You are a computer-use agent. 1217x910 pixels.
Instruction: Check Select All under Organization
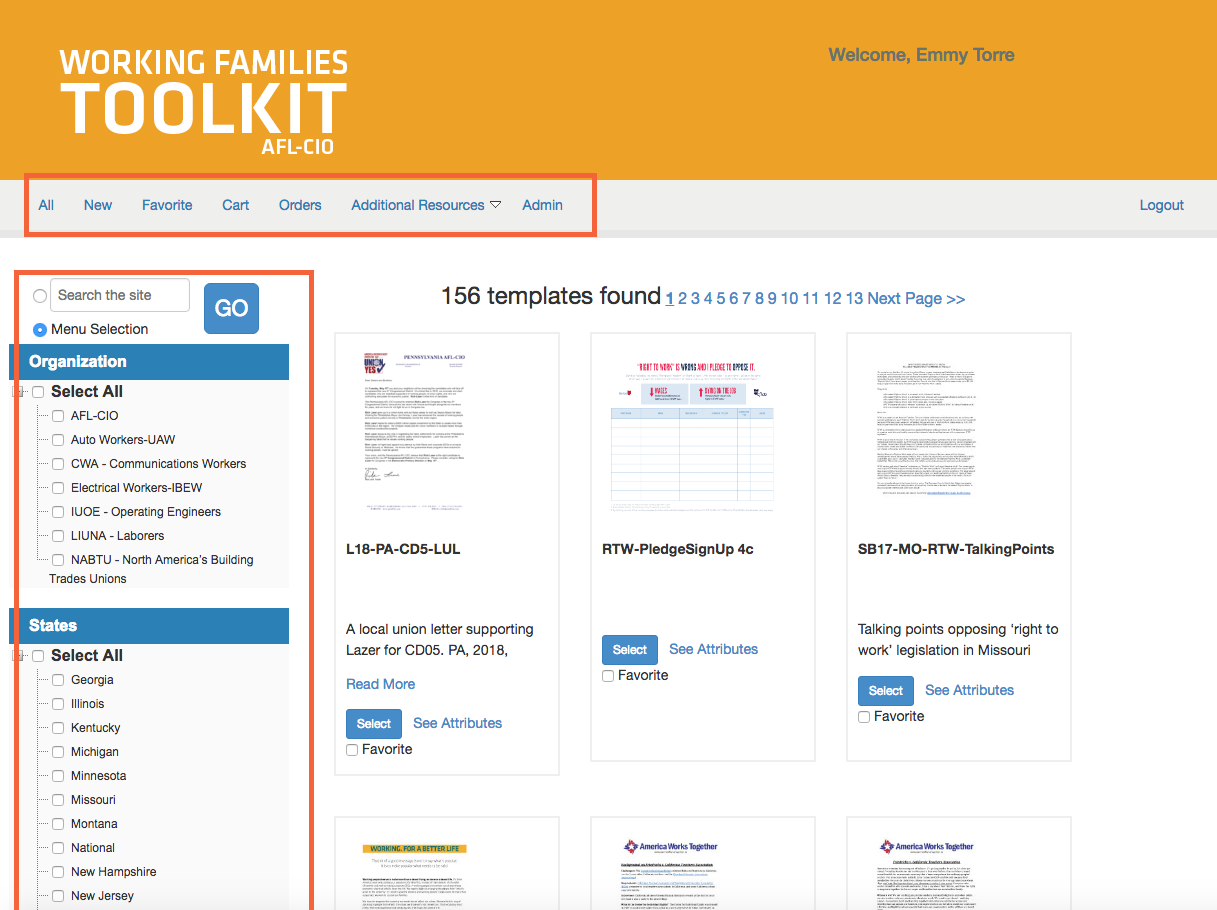pyautogui.click(x=38, y=392)
